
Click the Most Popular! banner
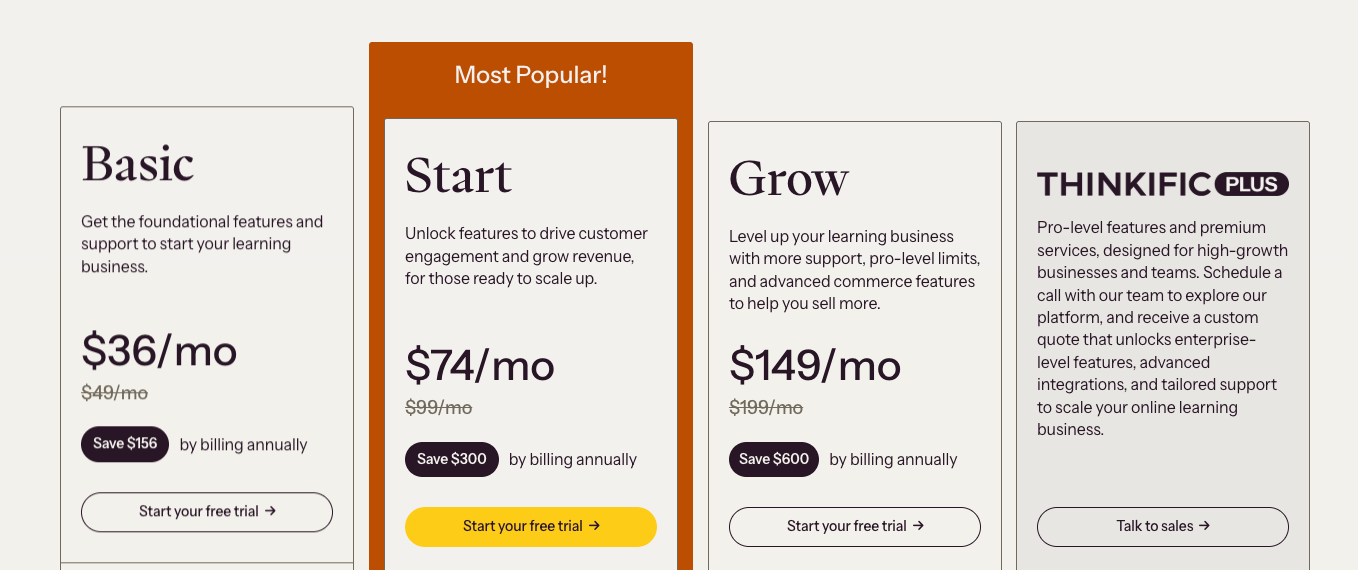click(530, 75)
